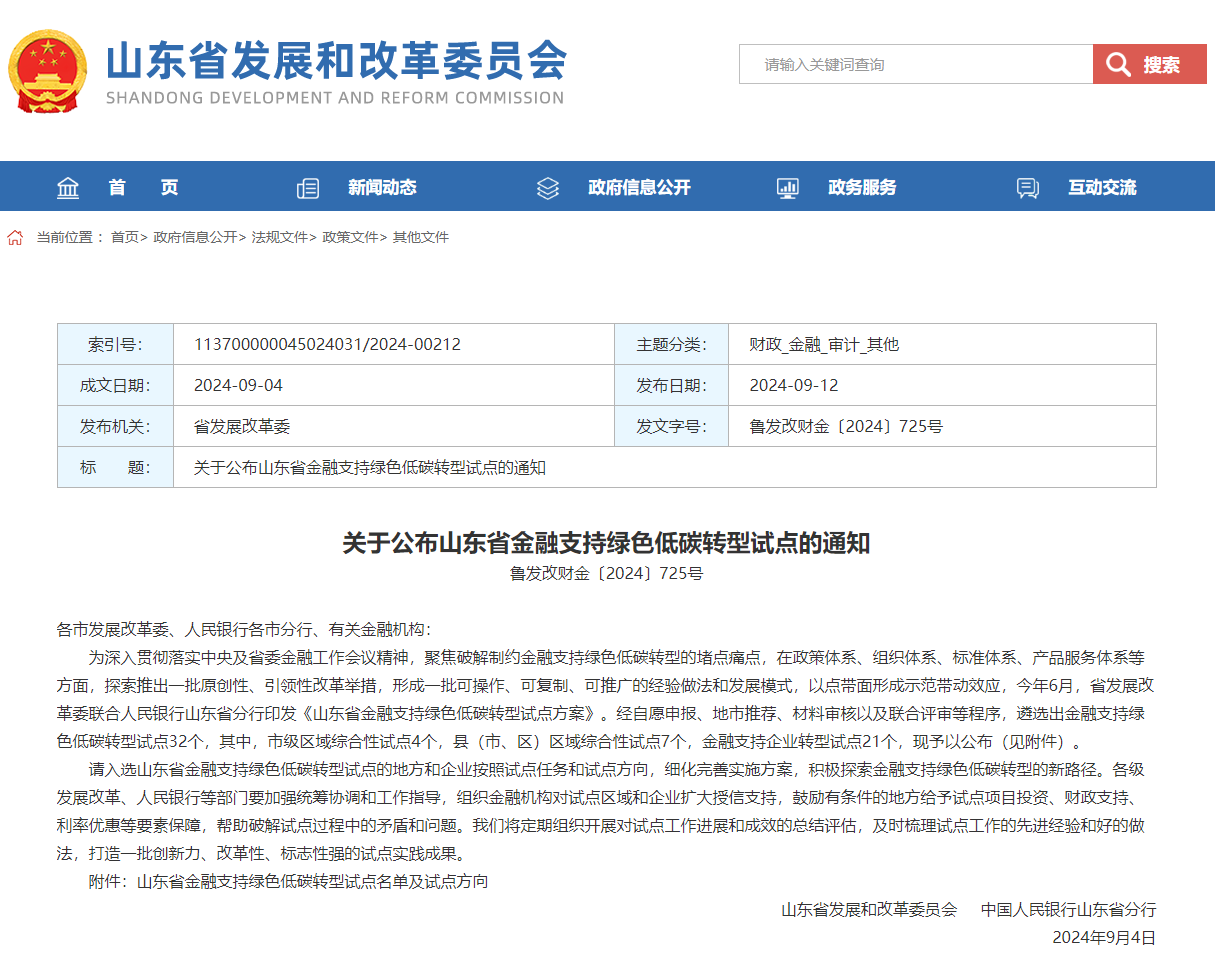Image resolution: width=1215 pixels, height=955 pixels.
Task: Click the chat bubble icon for 互动交流
Action: tap(1027, 188)
